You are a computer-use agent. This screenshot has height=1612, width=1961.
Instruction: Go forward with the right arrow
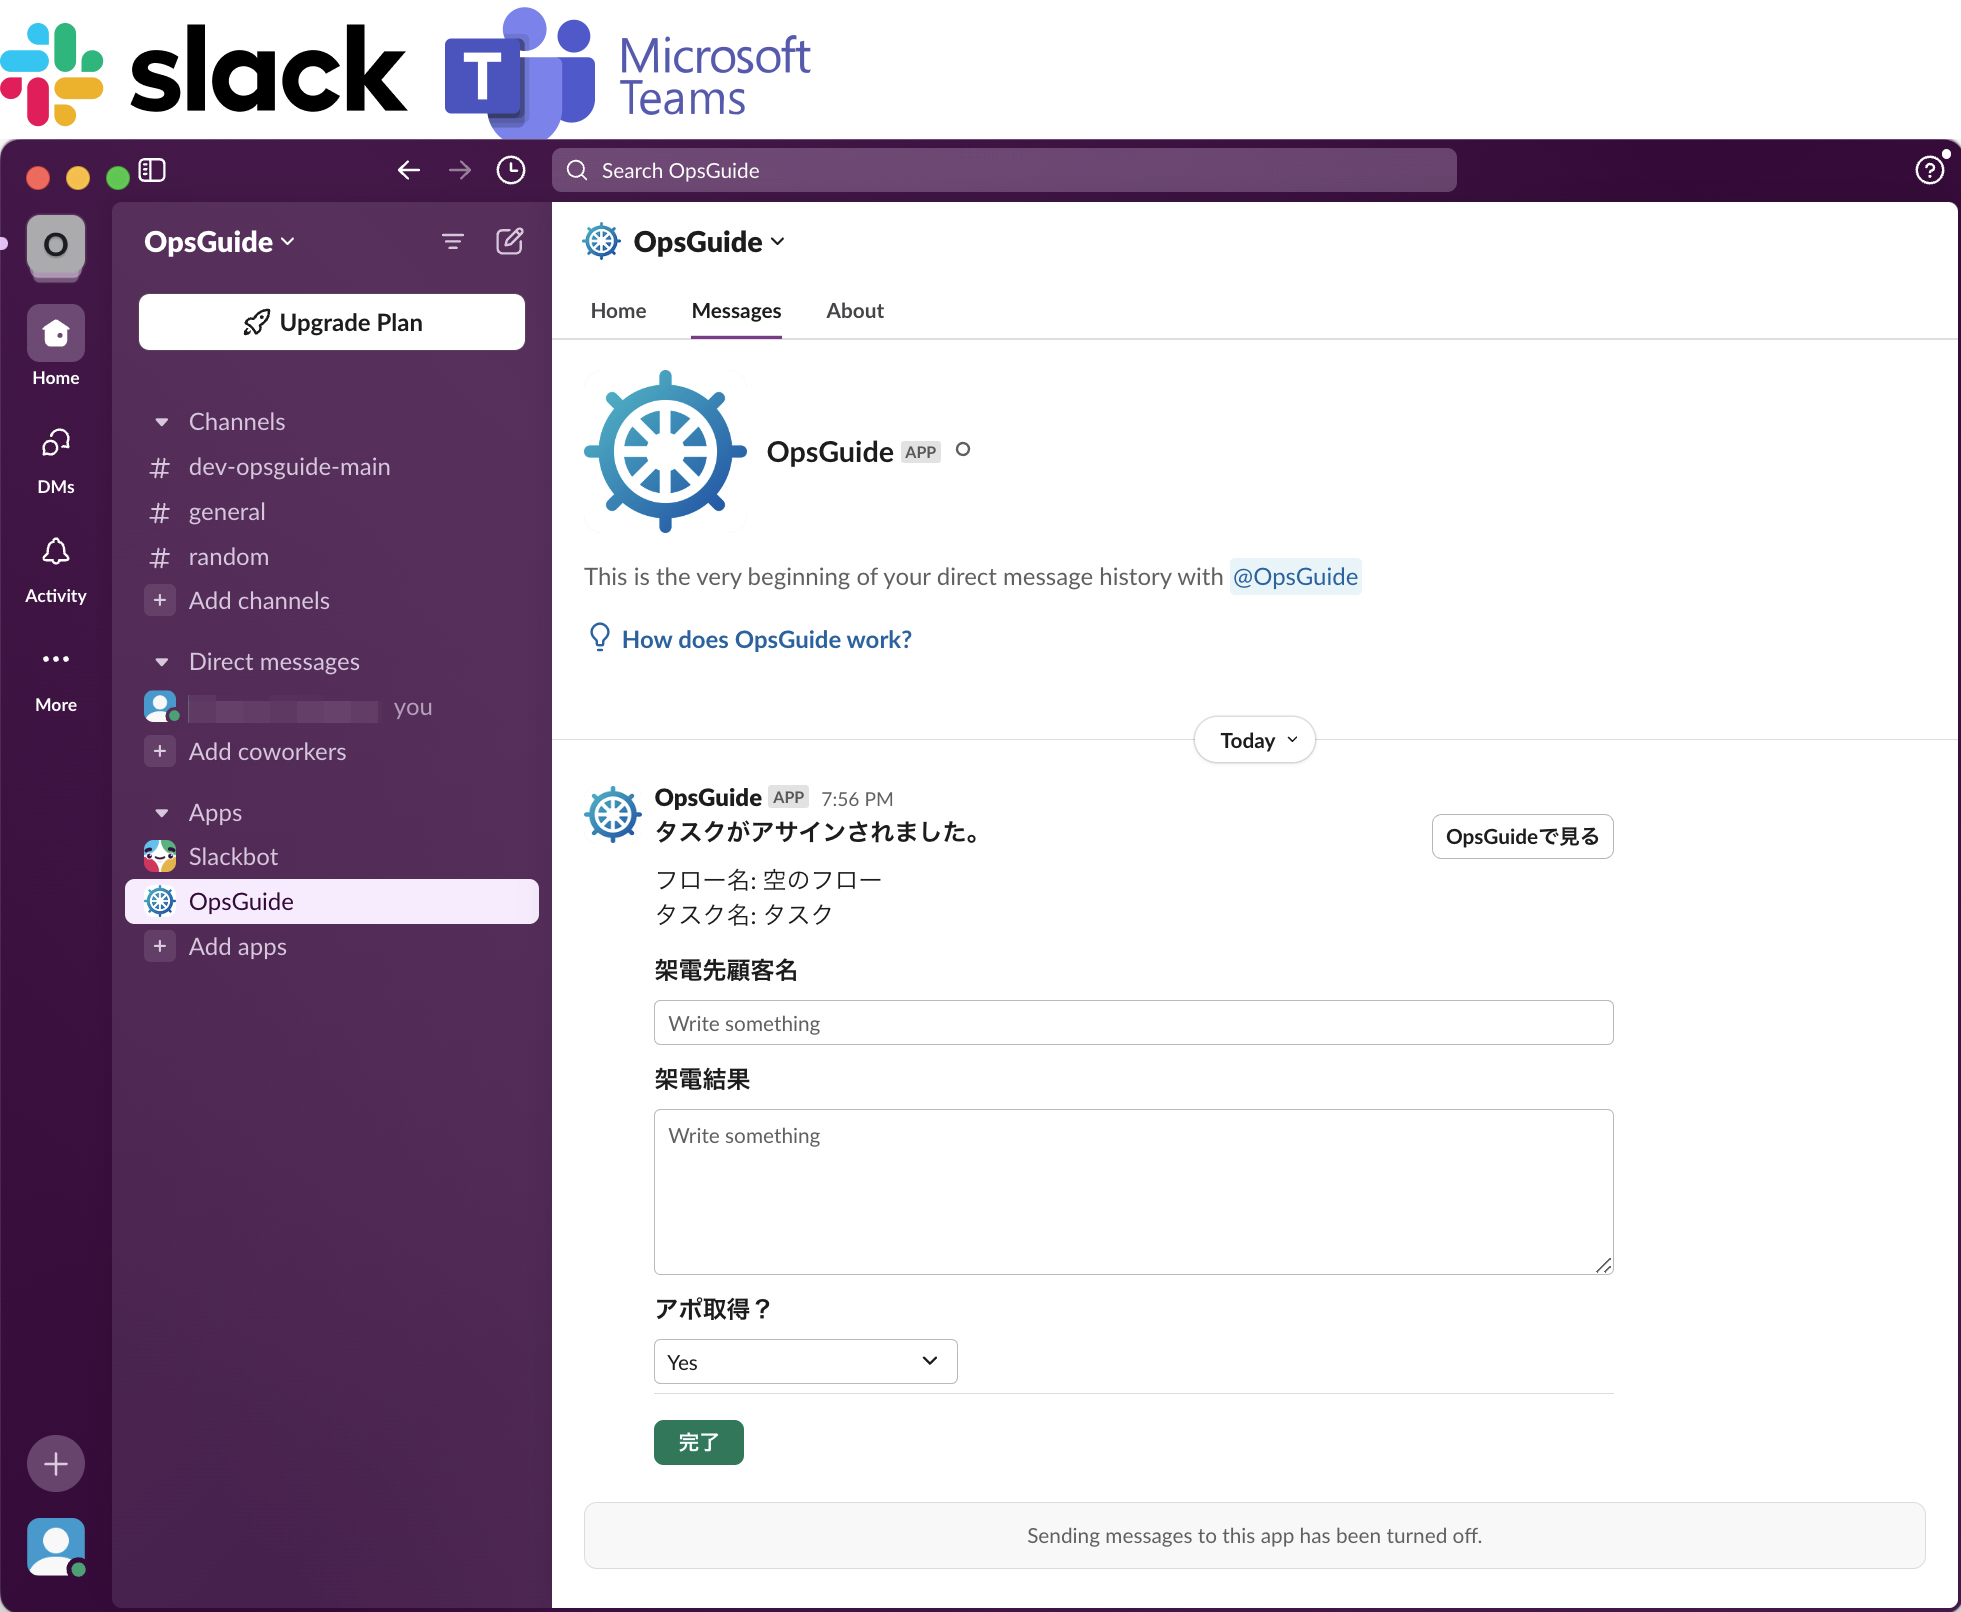click(460, 170)
